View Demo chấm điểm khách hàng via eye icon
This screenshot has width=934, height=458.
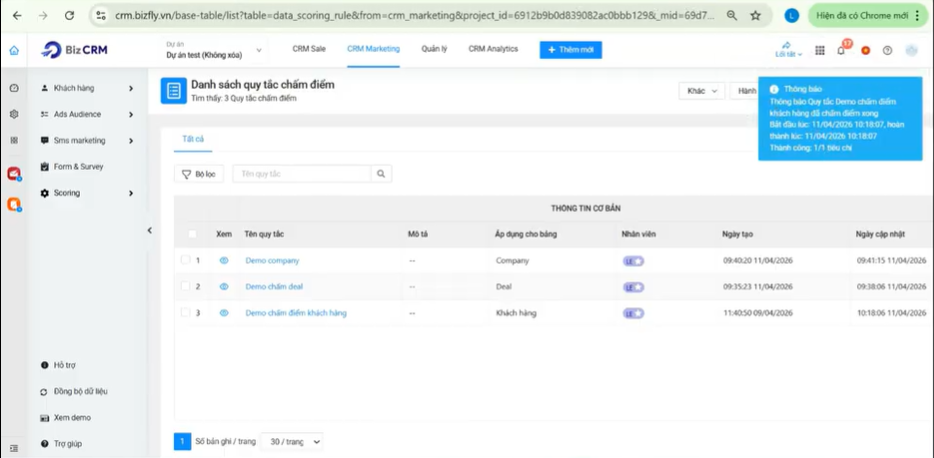tap(224, 313)
